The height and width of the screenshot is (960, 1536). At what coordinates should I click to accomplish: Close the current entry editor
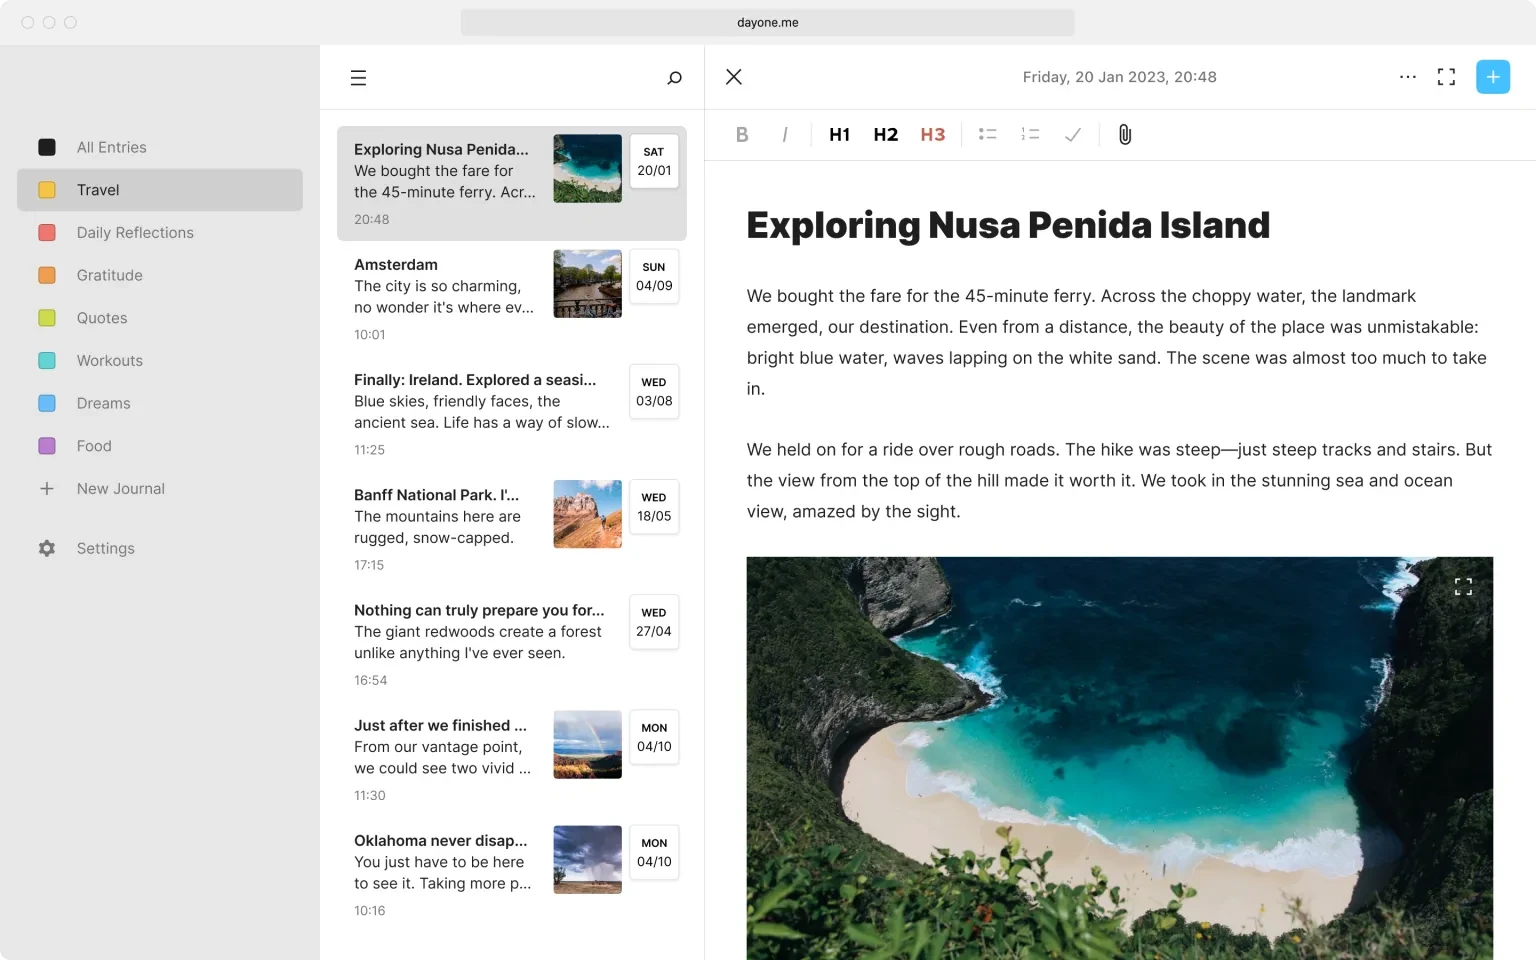pos(734,77)
